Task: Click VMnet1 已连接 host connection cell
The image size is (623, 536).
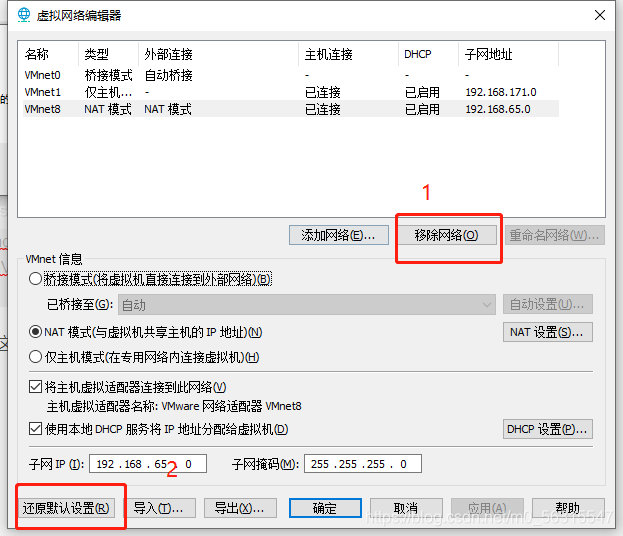Action: 323,92
